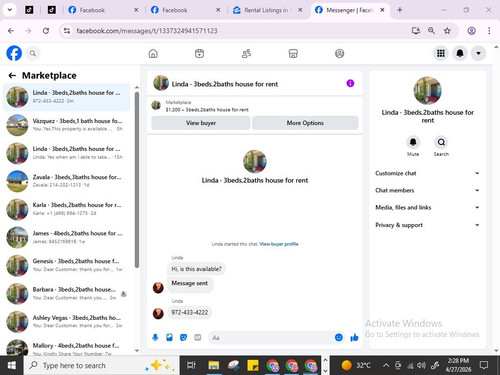500x375 pixels.
Task: Expand Chat members section
Action: (427, 190)
